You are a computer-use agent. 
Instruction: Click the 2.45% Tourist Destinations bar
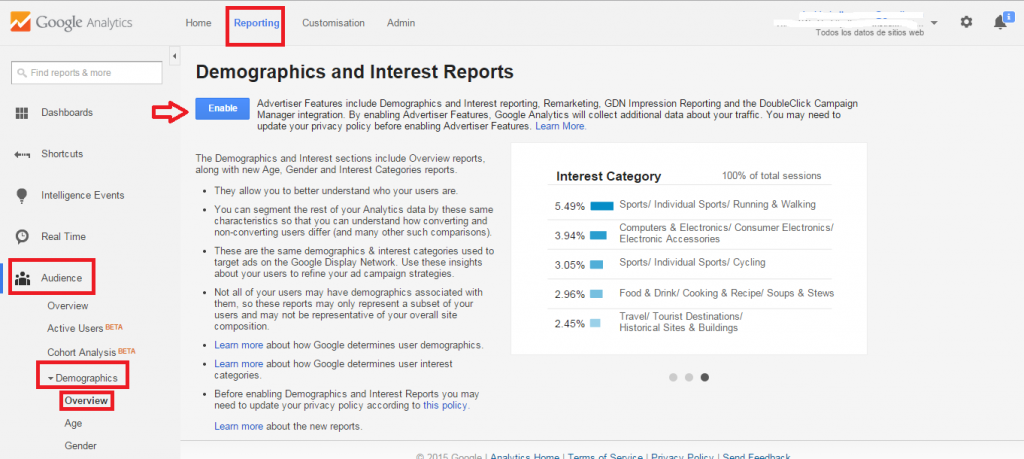tap(595, 323)
